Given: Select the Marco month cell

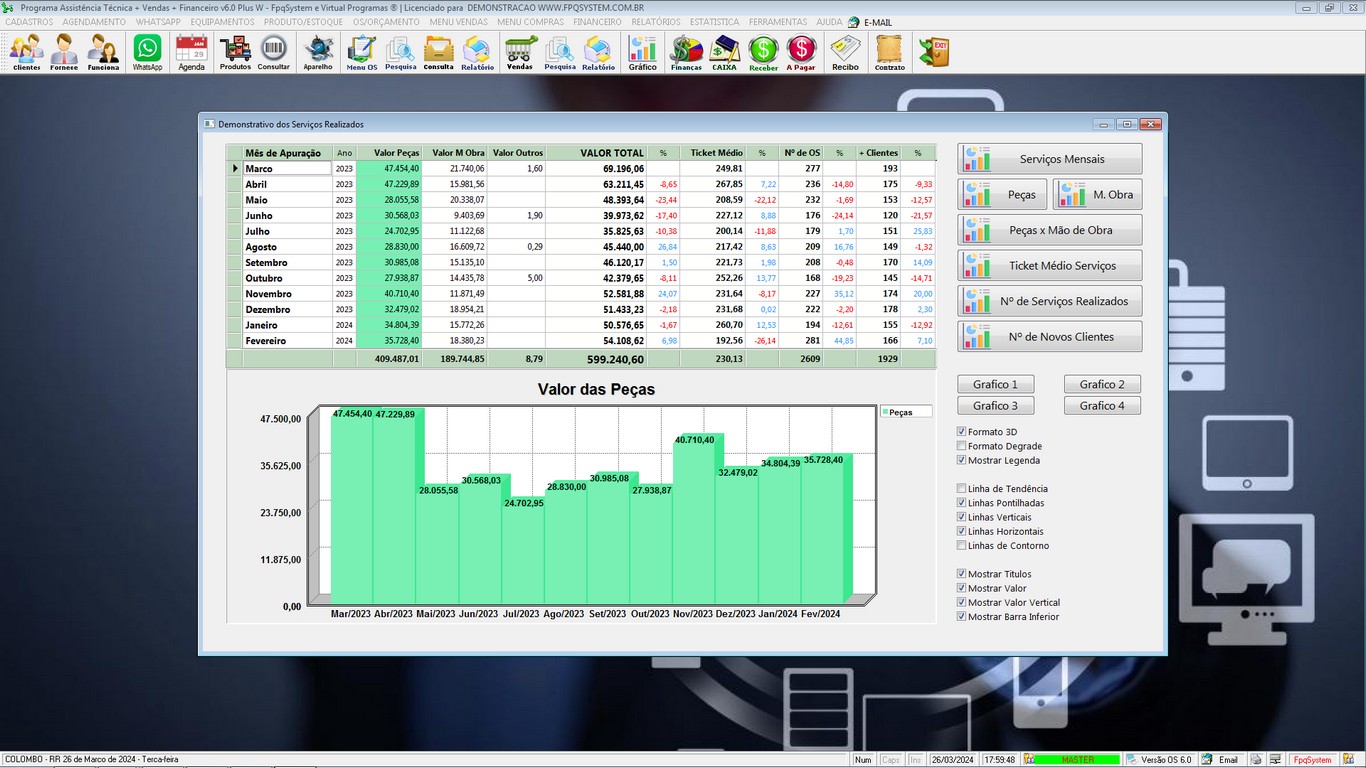Looking at the screenshot, I should 287,169.
